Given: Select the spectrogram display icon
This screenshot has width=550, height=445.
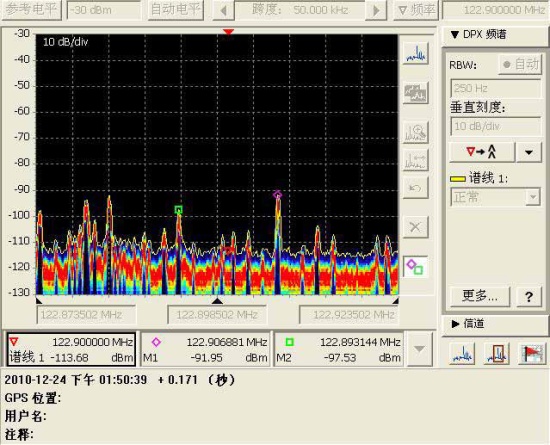Looking at the screenshot, I should [x=416, y=93].
